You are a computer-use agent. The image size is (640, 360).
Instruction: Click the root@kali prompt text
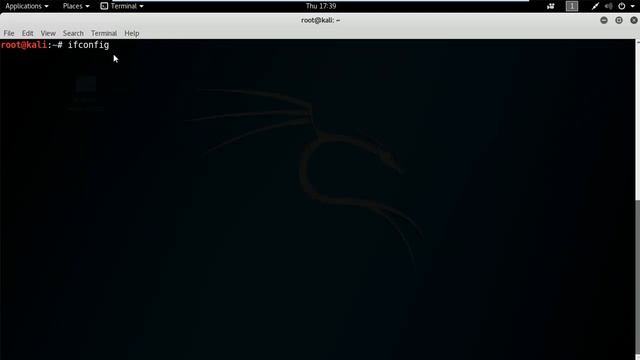point(24,45)
